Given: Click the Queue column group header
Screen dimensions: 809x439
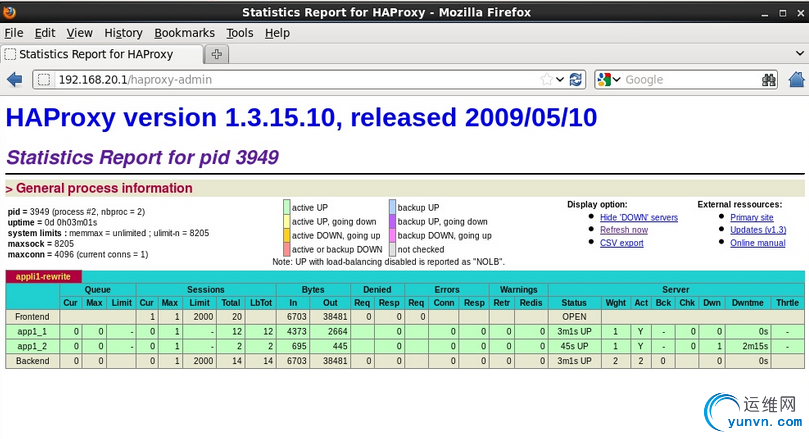Looking at the screenshot, I should click(x=98, y=289).
